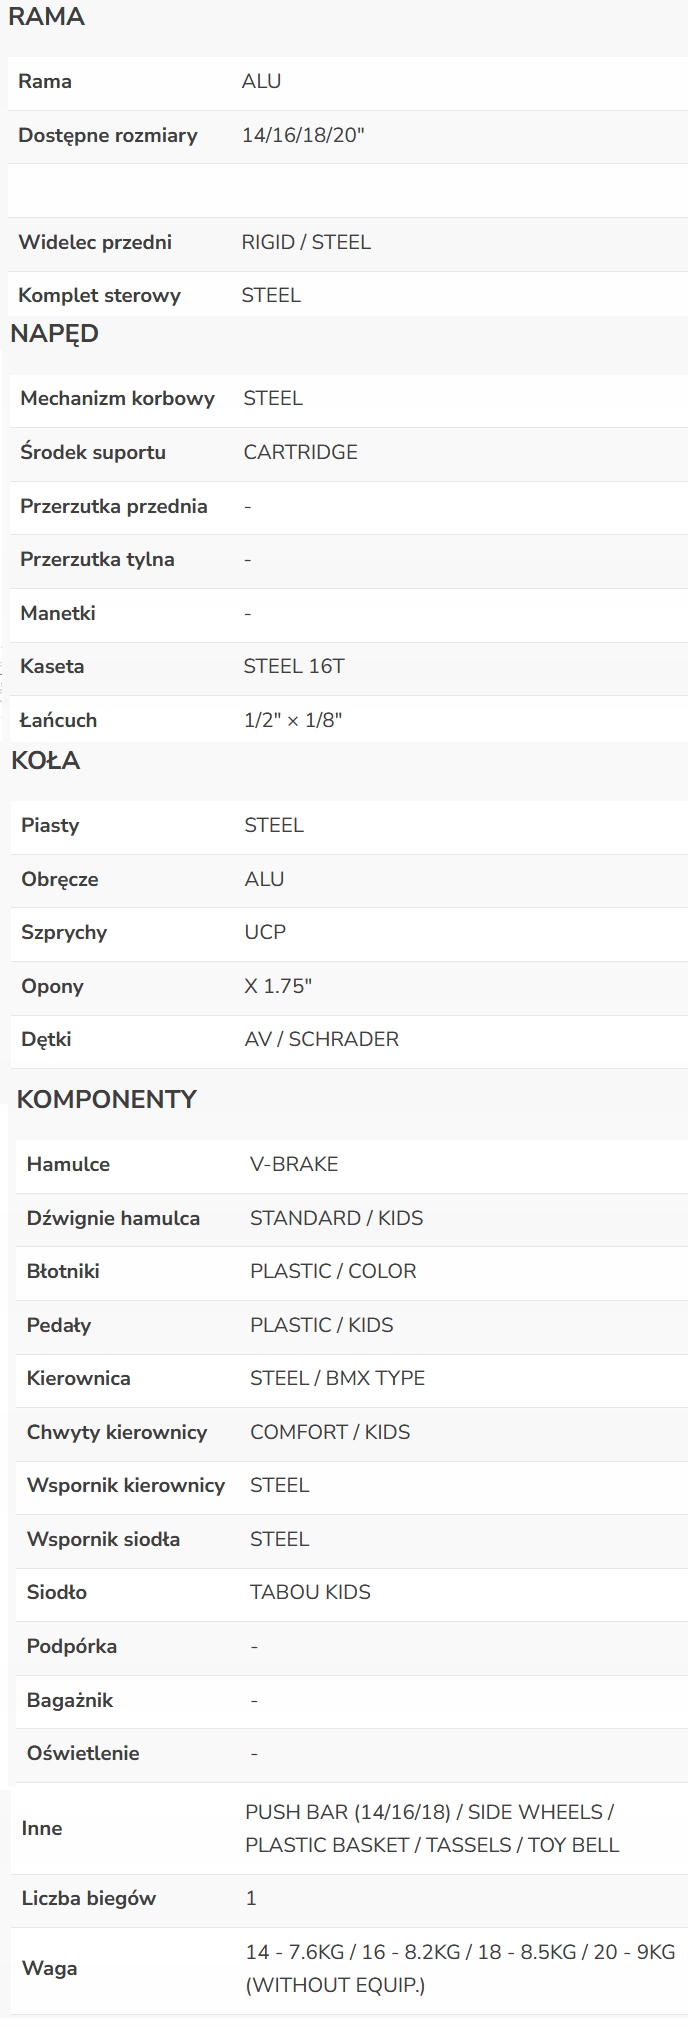Click the NAPĘD section heading
Viewport: 688px width, 2028px height.
[54, 334]
